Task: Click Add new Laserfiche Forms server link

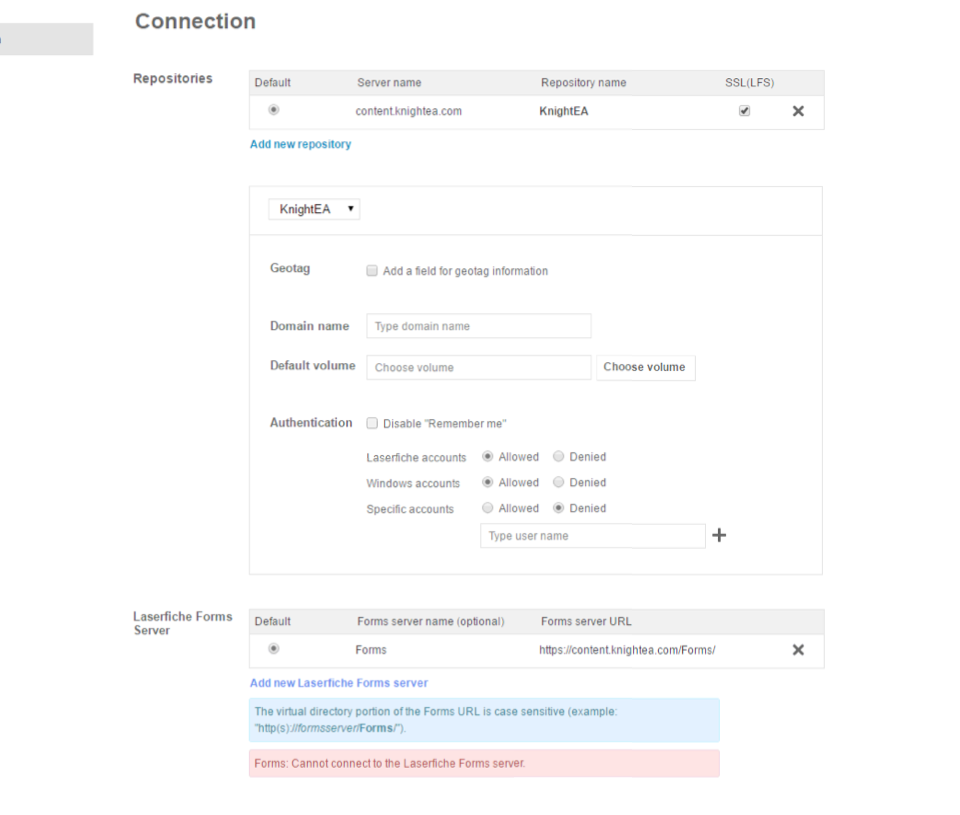Action: [338, 683]
